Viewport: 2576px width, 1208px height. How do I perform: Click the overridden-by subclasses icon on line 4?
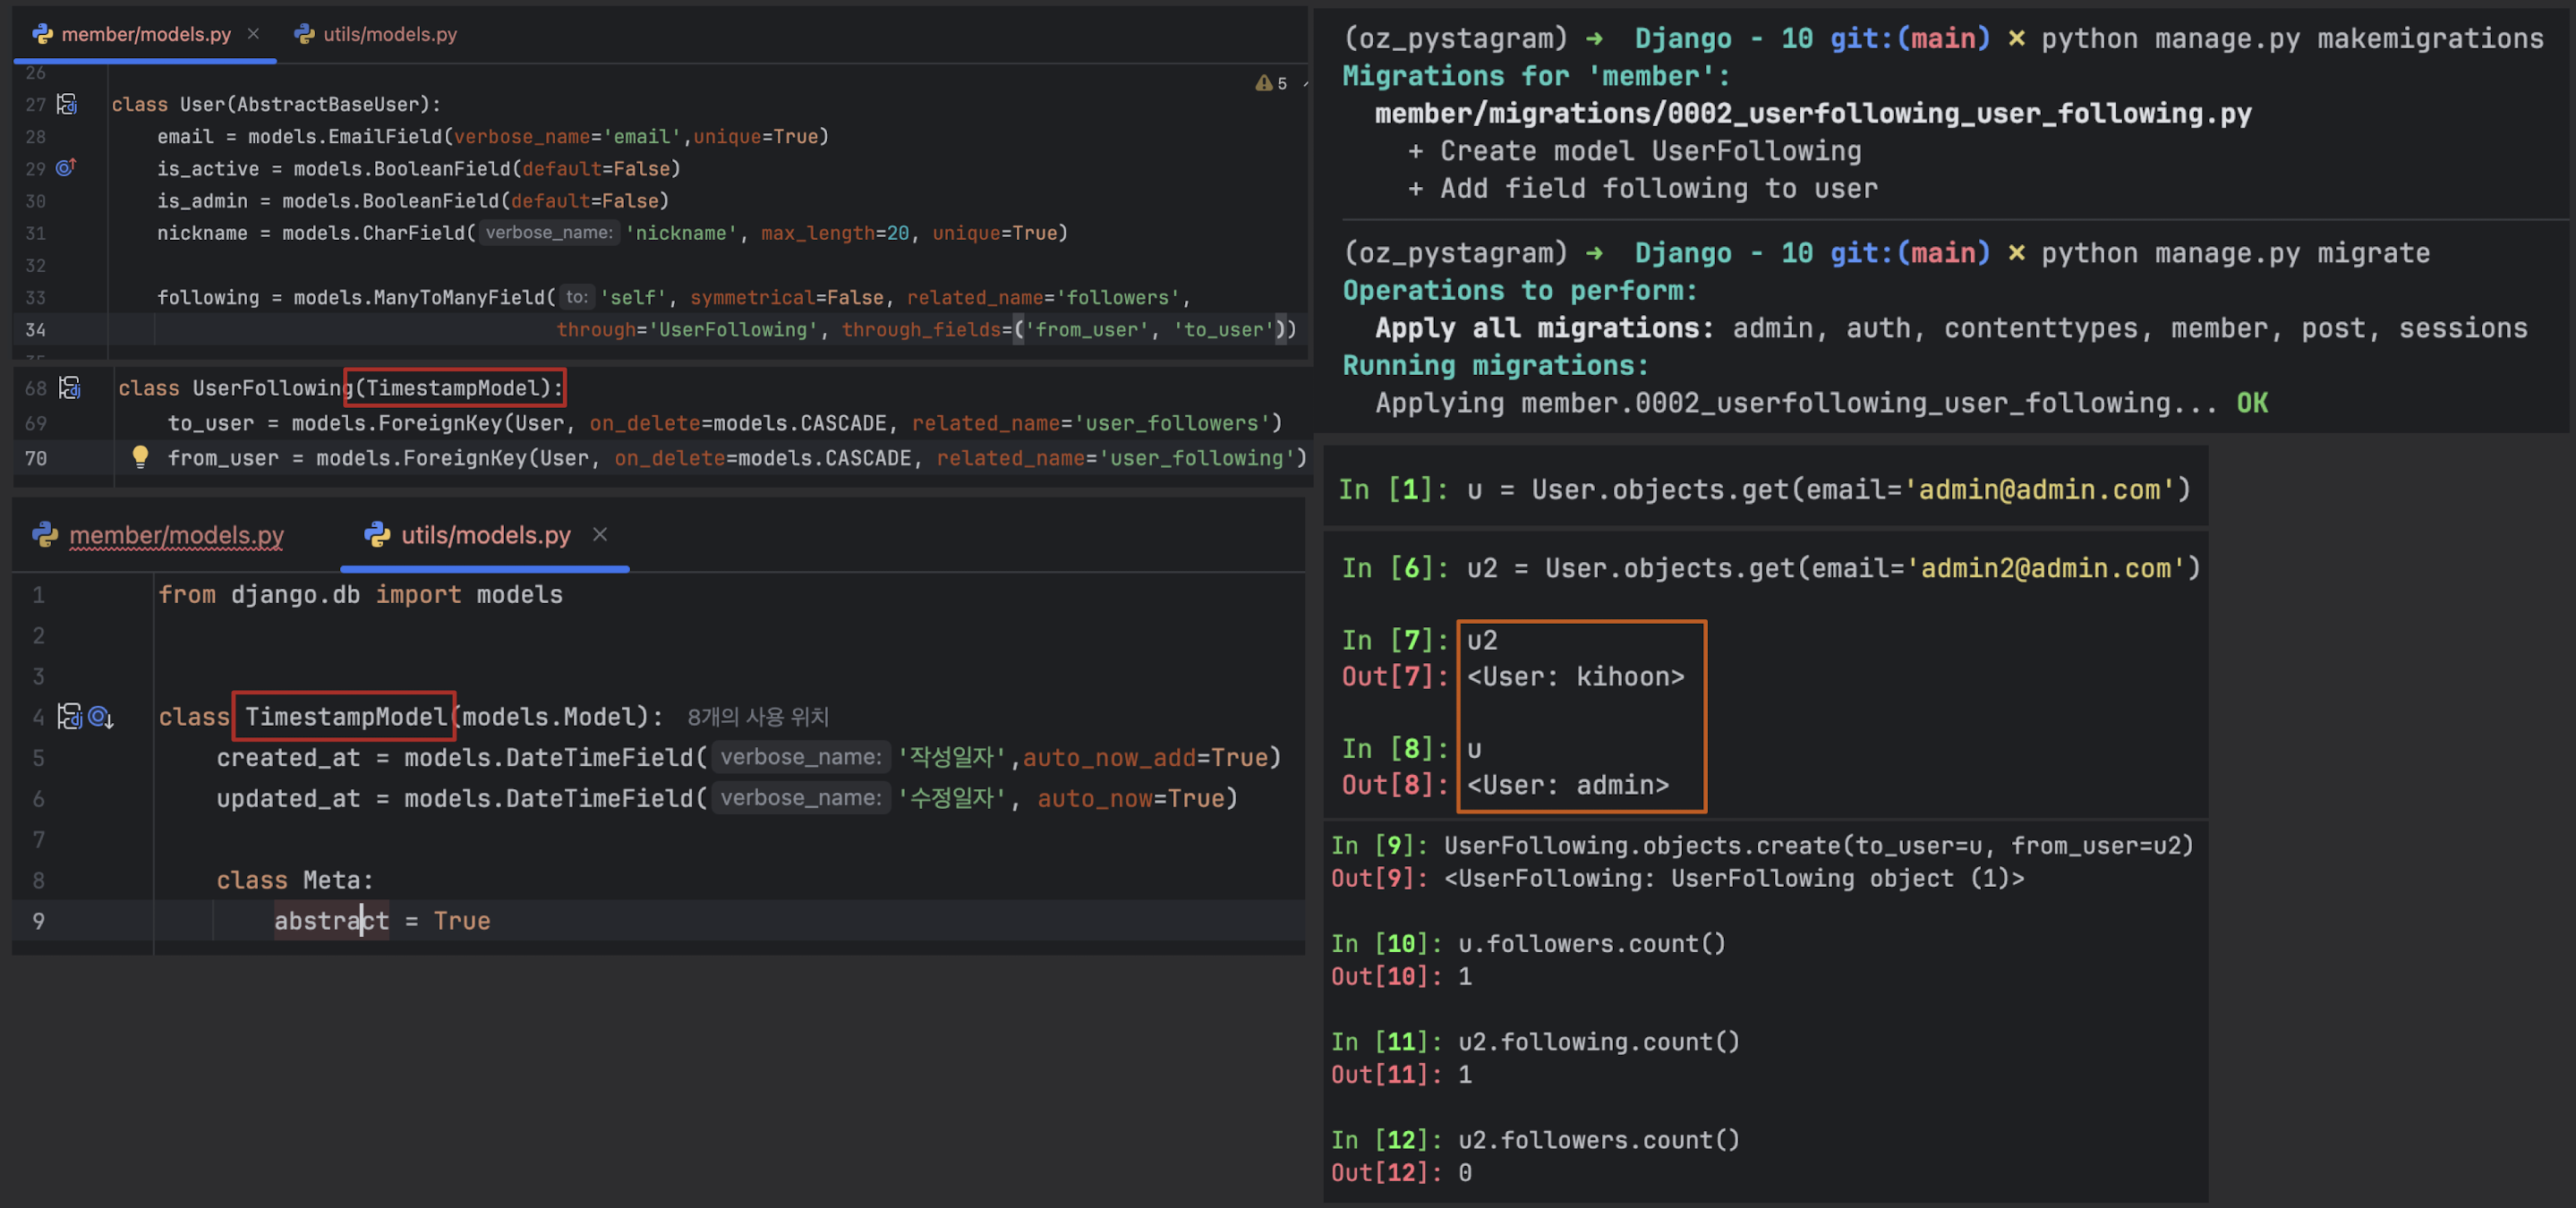point(101,717)
